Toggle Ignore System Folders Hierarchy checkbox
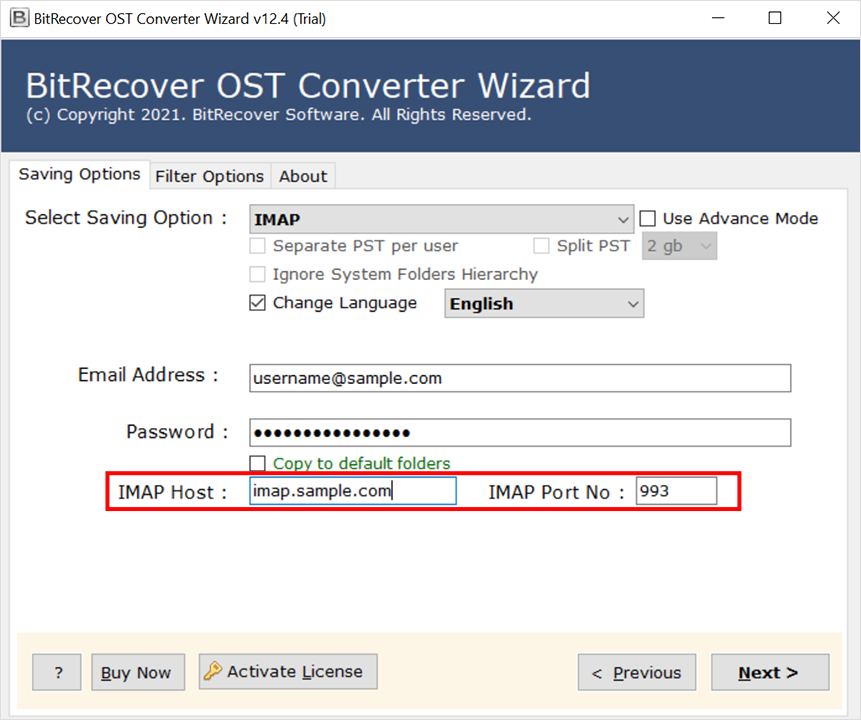 (x=258, y=274)
